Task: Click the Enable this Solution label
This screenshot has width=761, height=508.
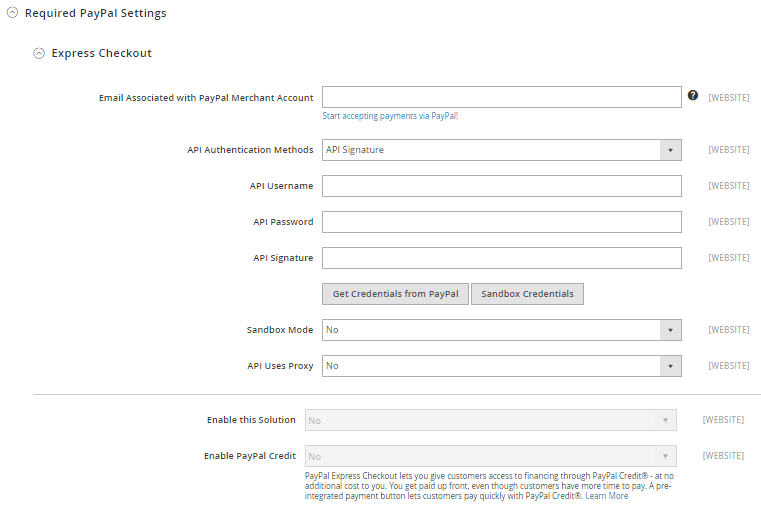Action: [x=251, y=420]
